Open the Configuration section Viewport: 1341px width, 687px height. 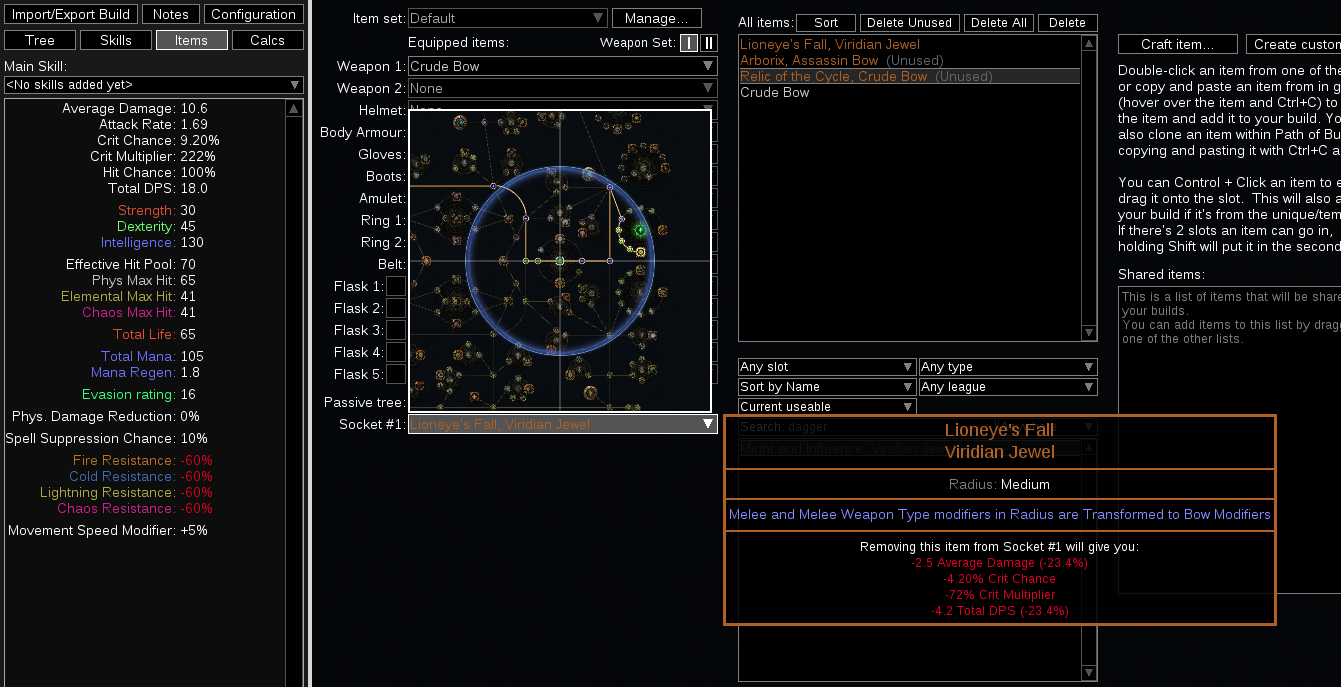(253, 14)
